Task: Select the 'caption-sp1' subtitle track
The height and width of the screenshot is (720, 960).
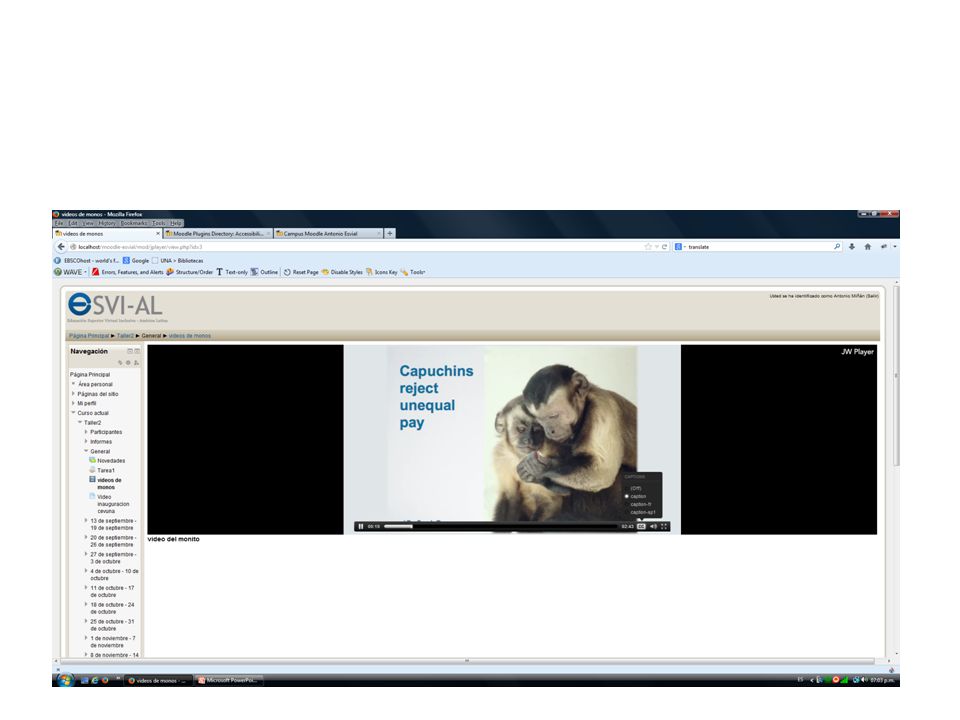Action: pyautogui.click(x=643, y=512)
